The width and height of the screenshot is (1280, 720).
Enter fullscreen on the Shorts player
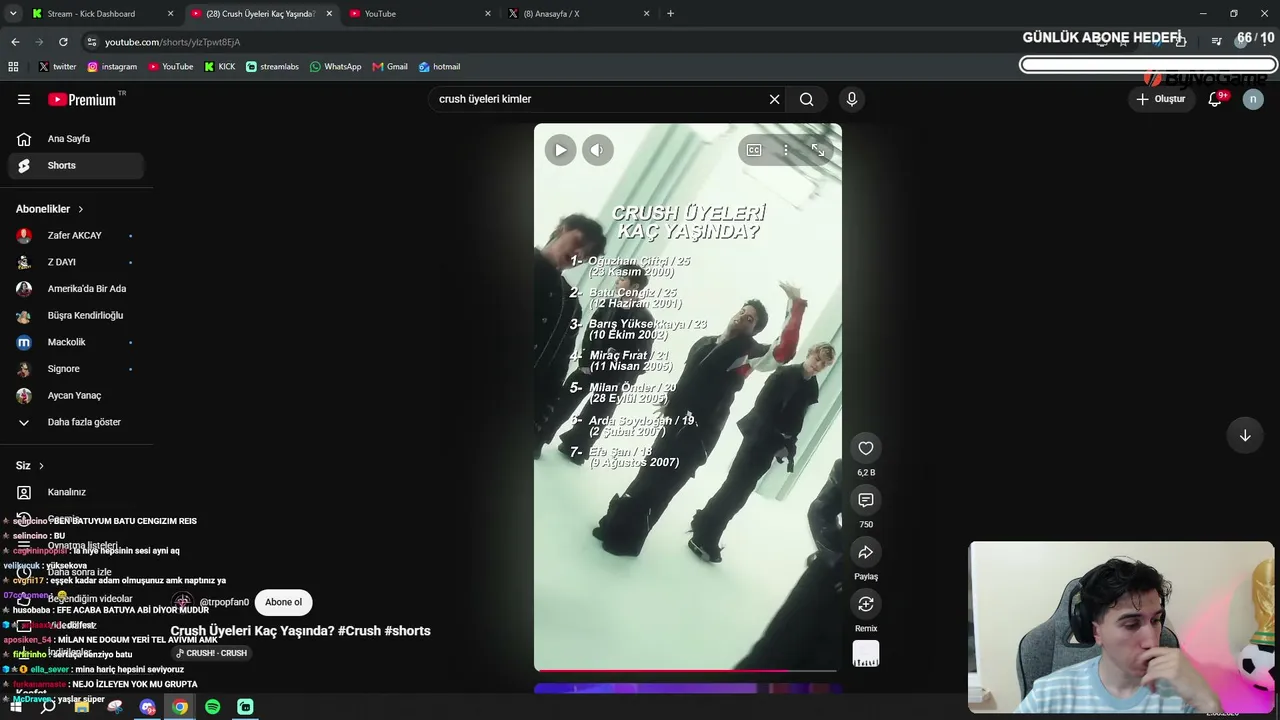coord(818,150)
